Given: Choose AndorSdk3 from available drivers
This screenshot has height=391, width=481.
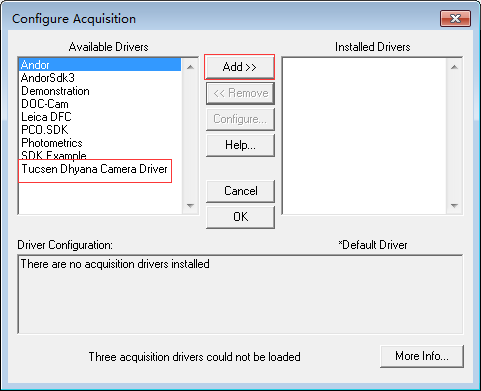Looking at the screenshot, I should [100, 78].
